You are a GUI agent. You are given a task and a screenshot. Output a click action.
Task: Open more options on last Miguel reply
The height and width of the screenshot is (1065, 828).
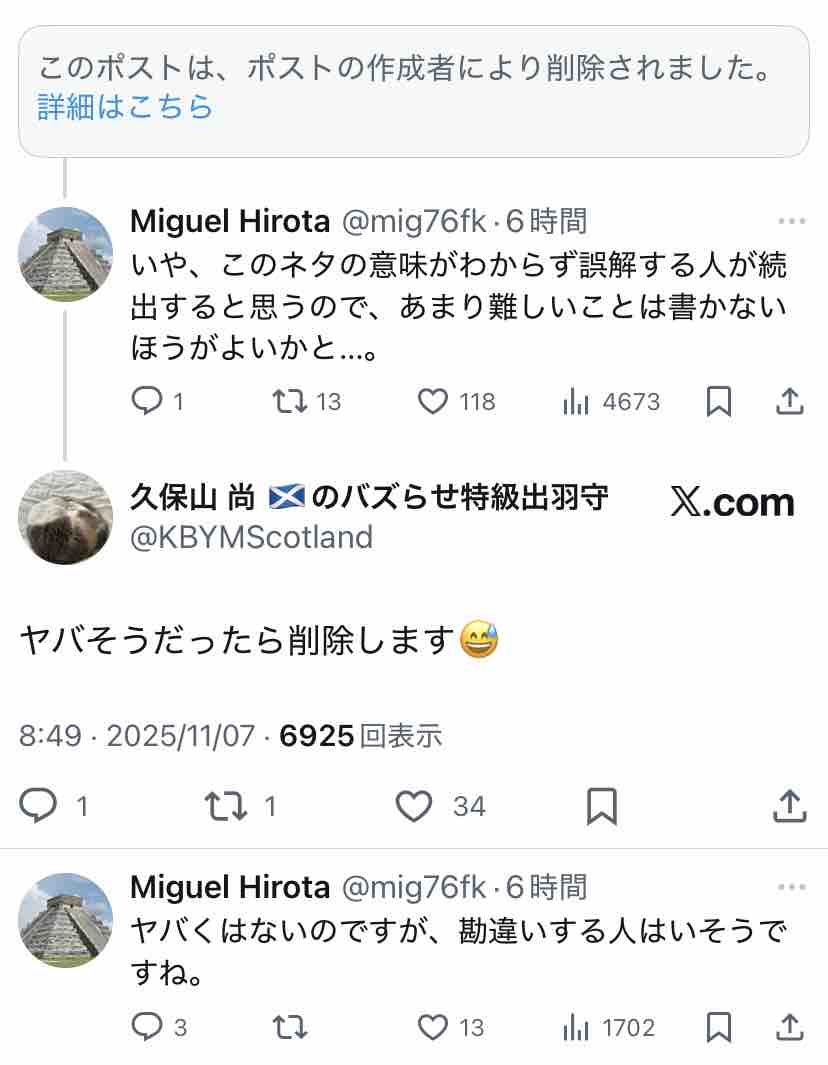click(791, 887)
